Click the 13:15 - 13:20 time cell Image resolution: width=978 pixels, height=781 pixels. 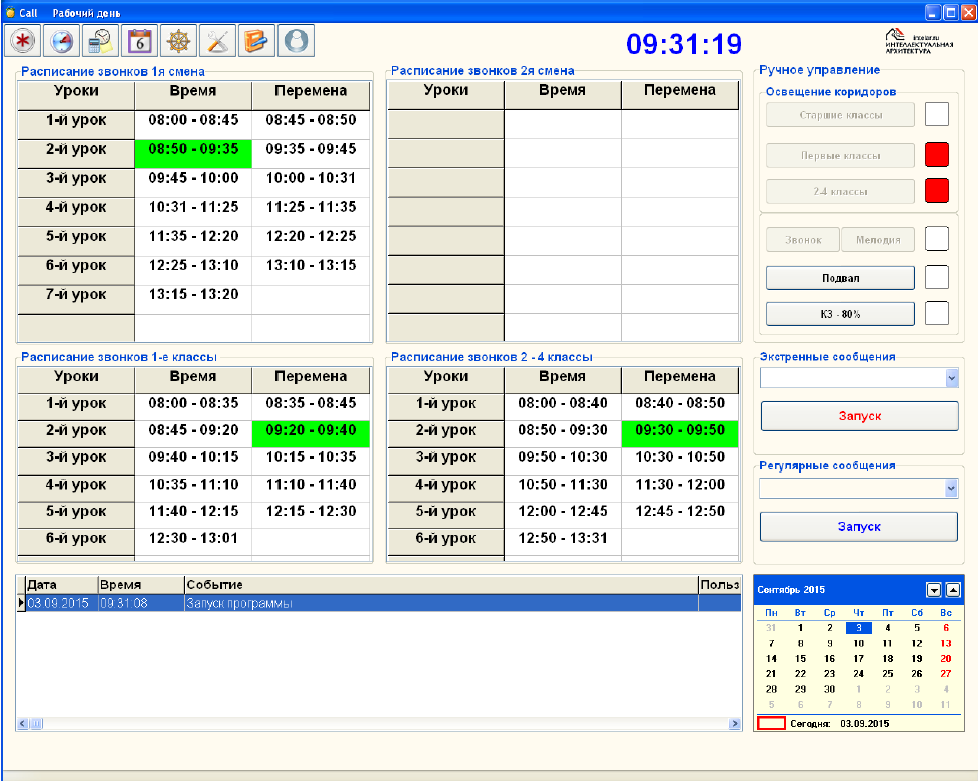(x=193, y=299)
